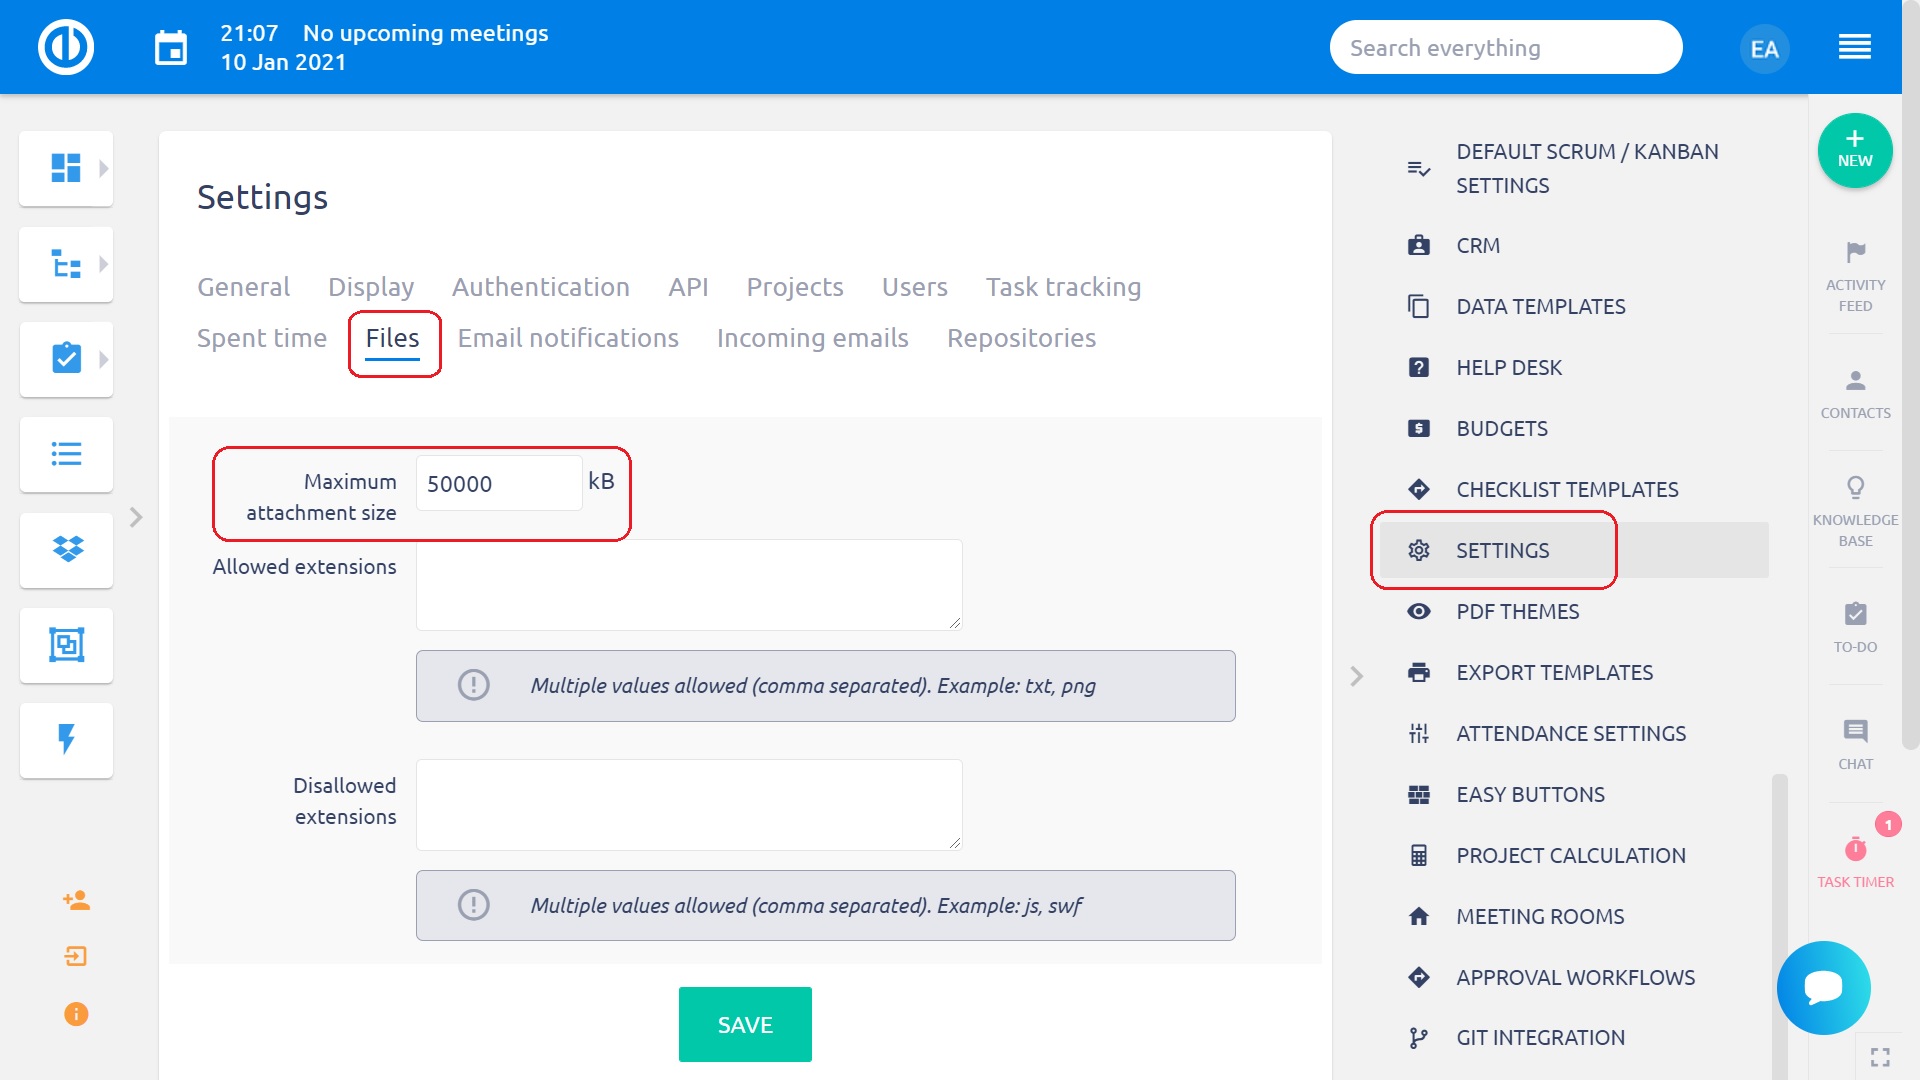Switch to the Authentication tab
The image size is (1920, 1080).
[x=540, y=287]
